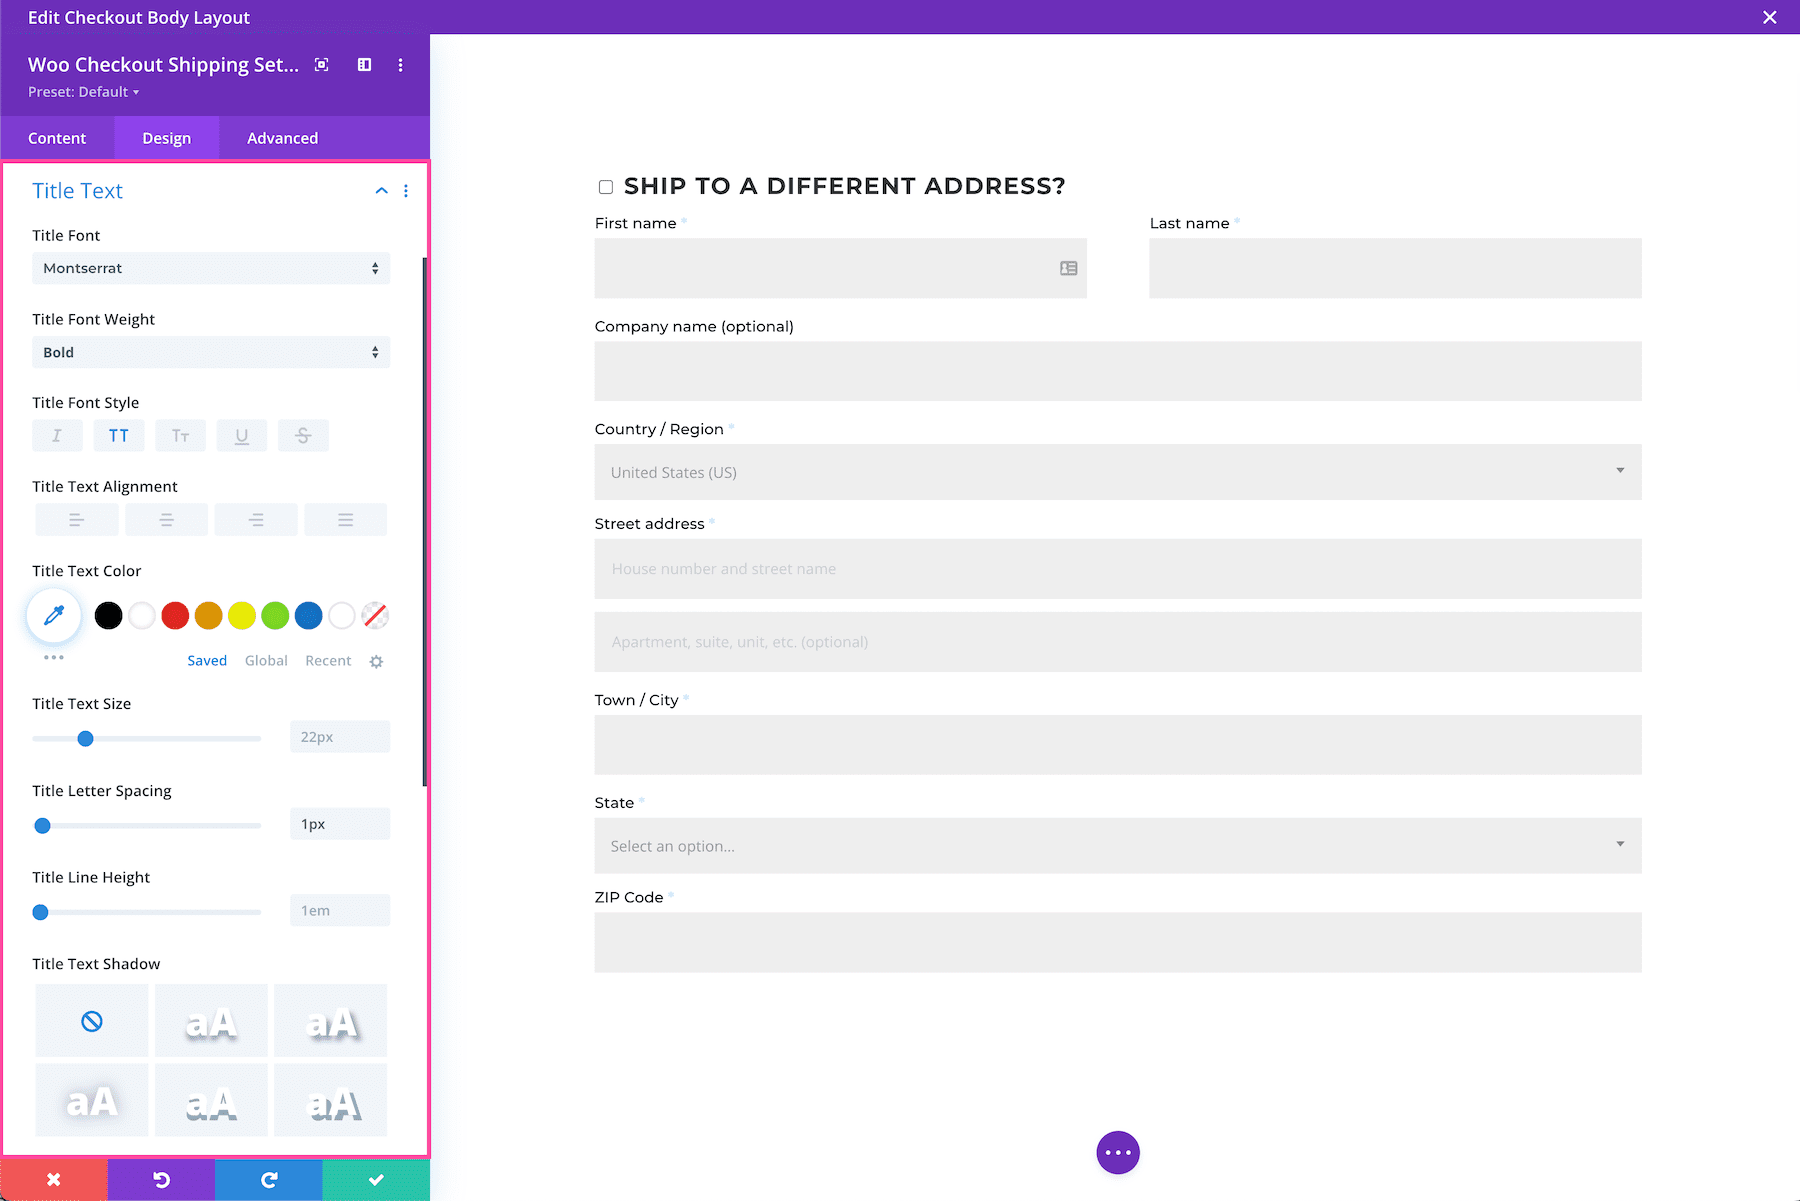This screenshot has width=1800, height=1201.
Task: Switch to the Content tab
Action: (57, 138)
